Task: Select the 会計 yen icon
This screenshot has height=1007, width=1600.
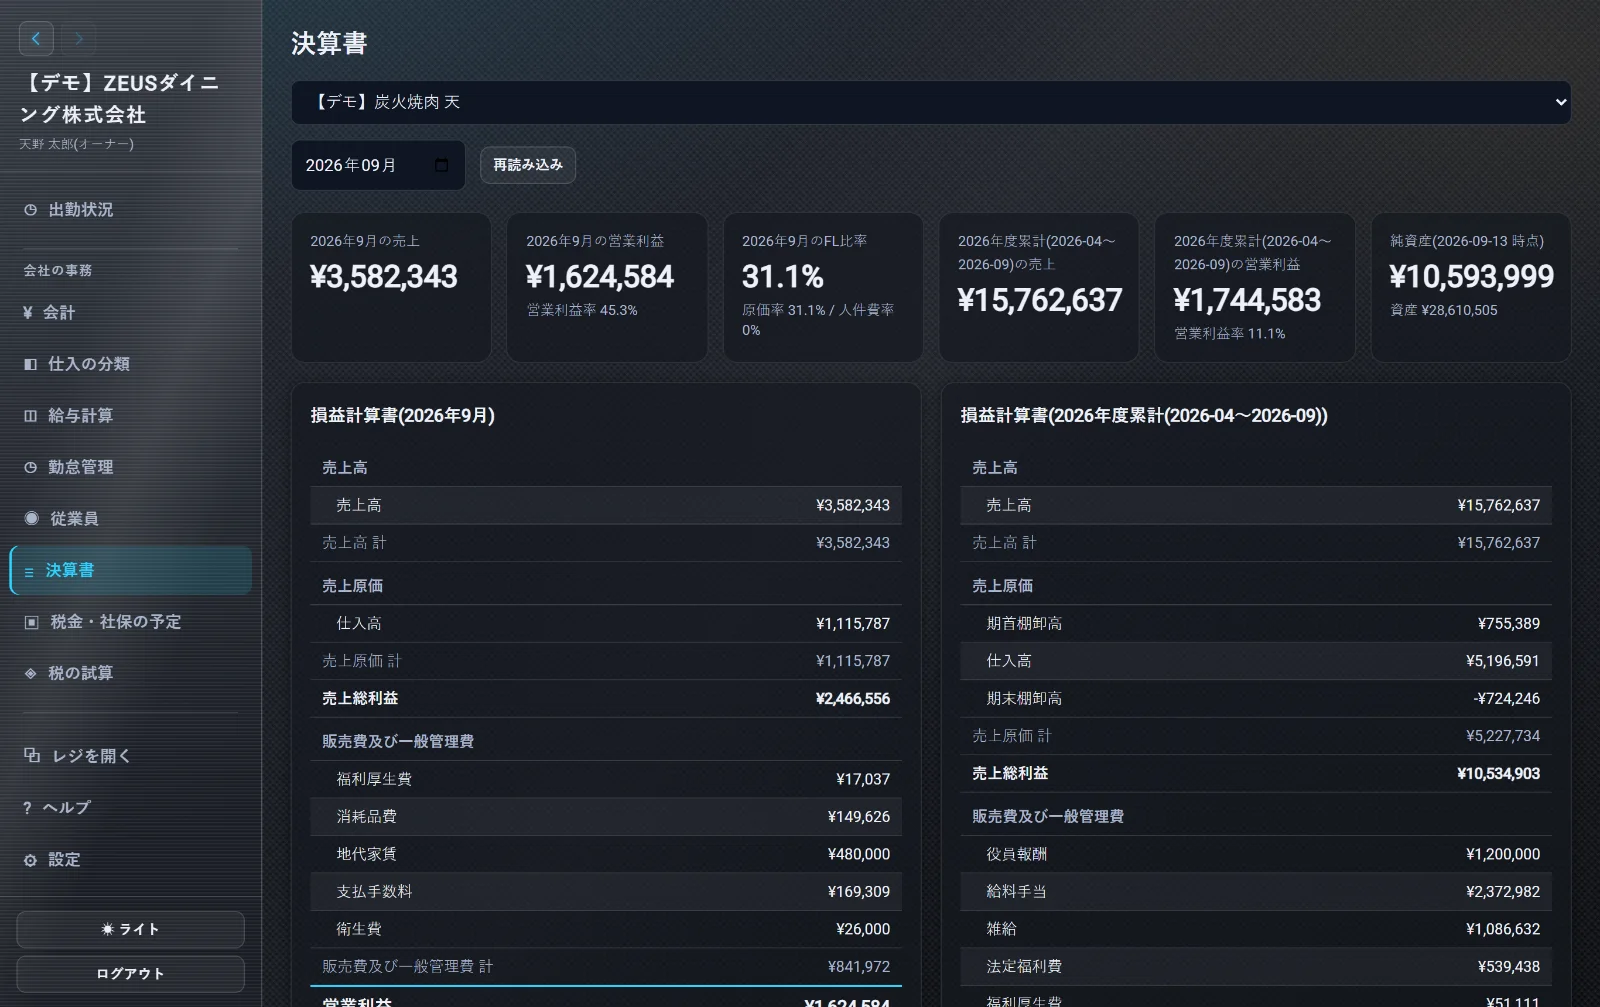Action: point(28,313)
